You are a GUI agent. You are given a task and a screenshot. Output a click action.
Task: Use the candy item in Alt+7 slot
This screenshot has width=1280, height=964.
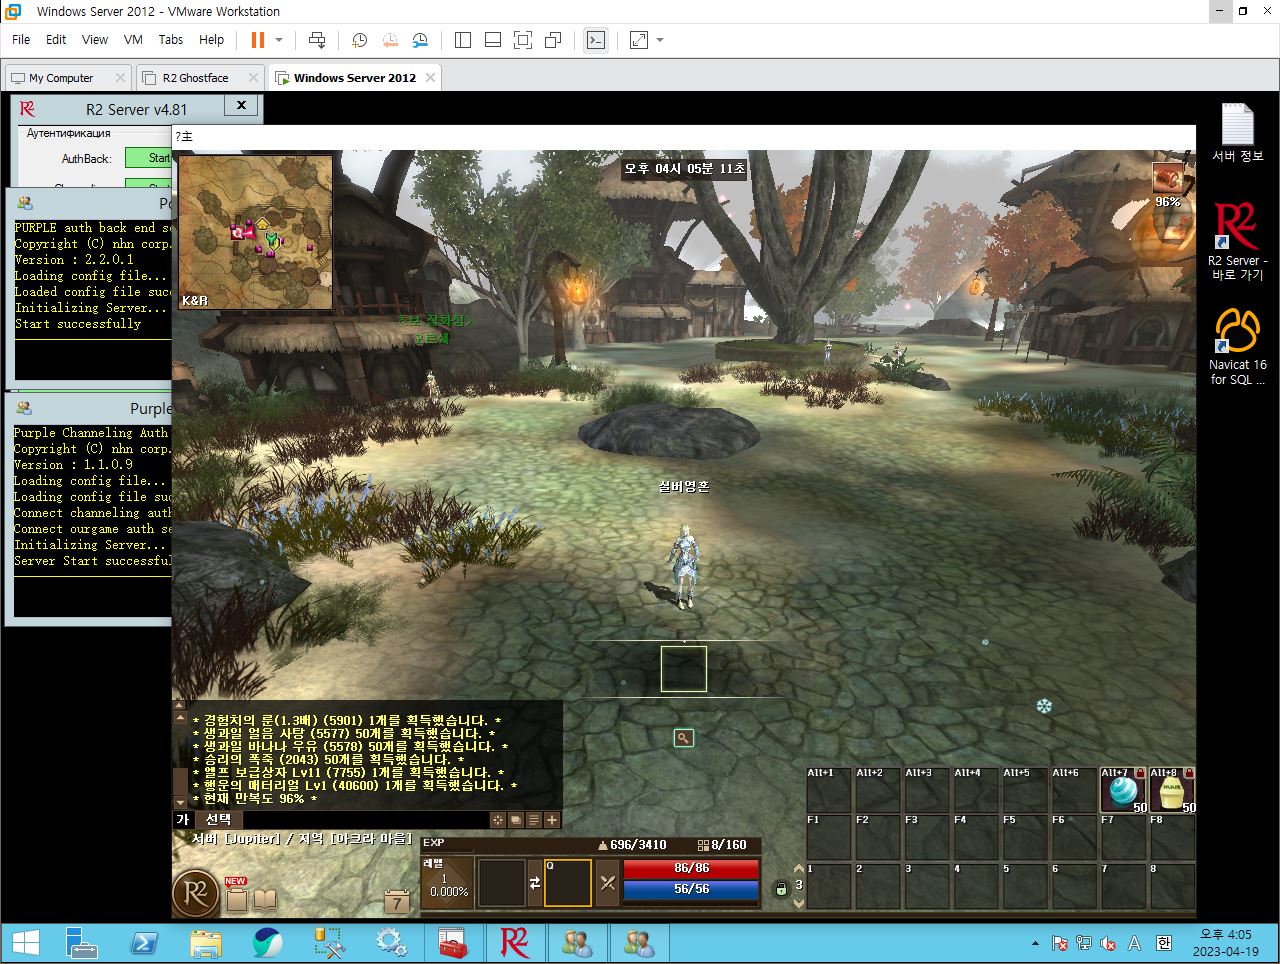(1123, 792)
